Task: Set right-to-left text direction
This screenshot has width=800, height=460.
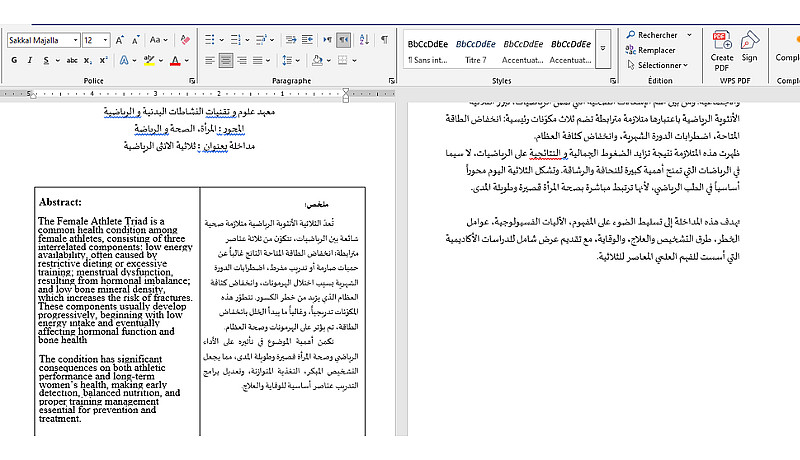Action: click(343, 40)
